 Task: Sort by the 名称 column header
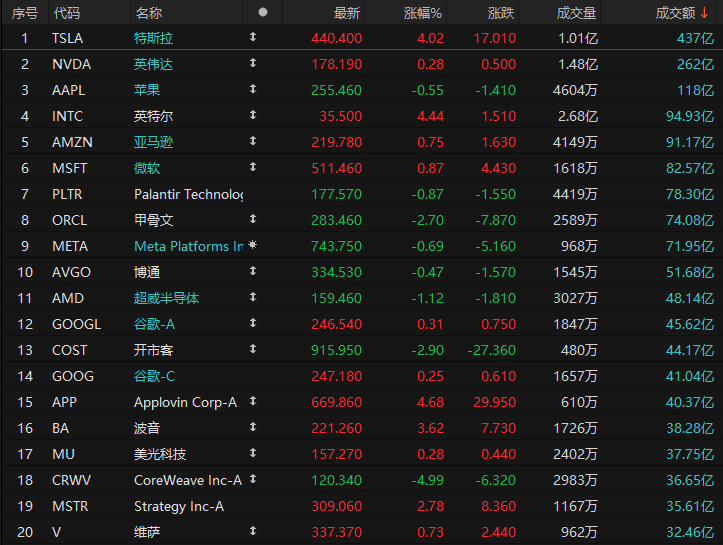tap(148, 13)
